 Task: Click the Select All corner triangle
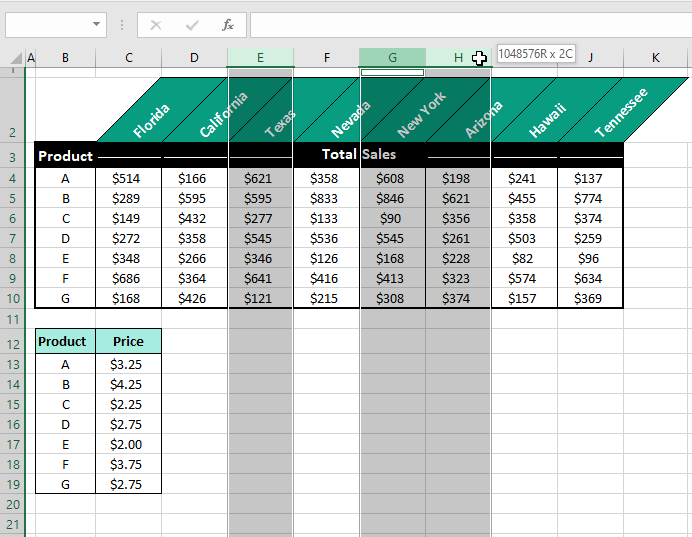click(x=16, y=58)
